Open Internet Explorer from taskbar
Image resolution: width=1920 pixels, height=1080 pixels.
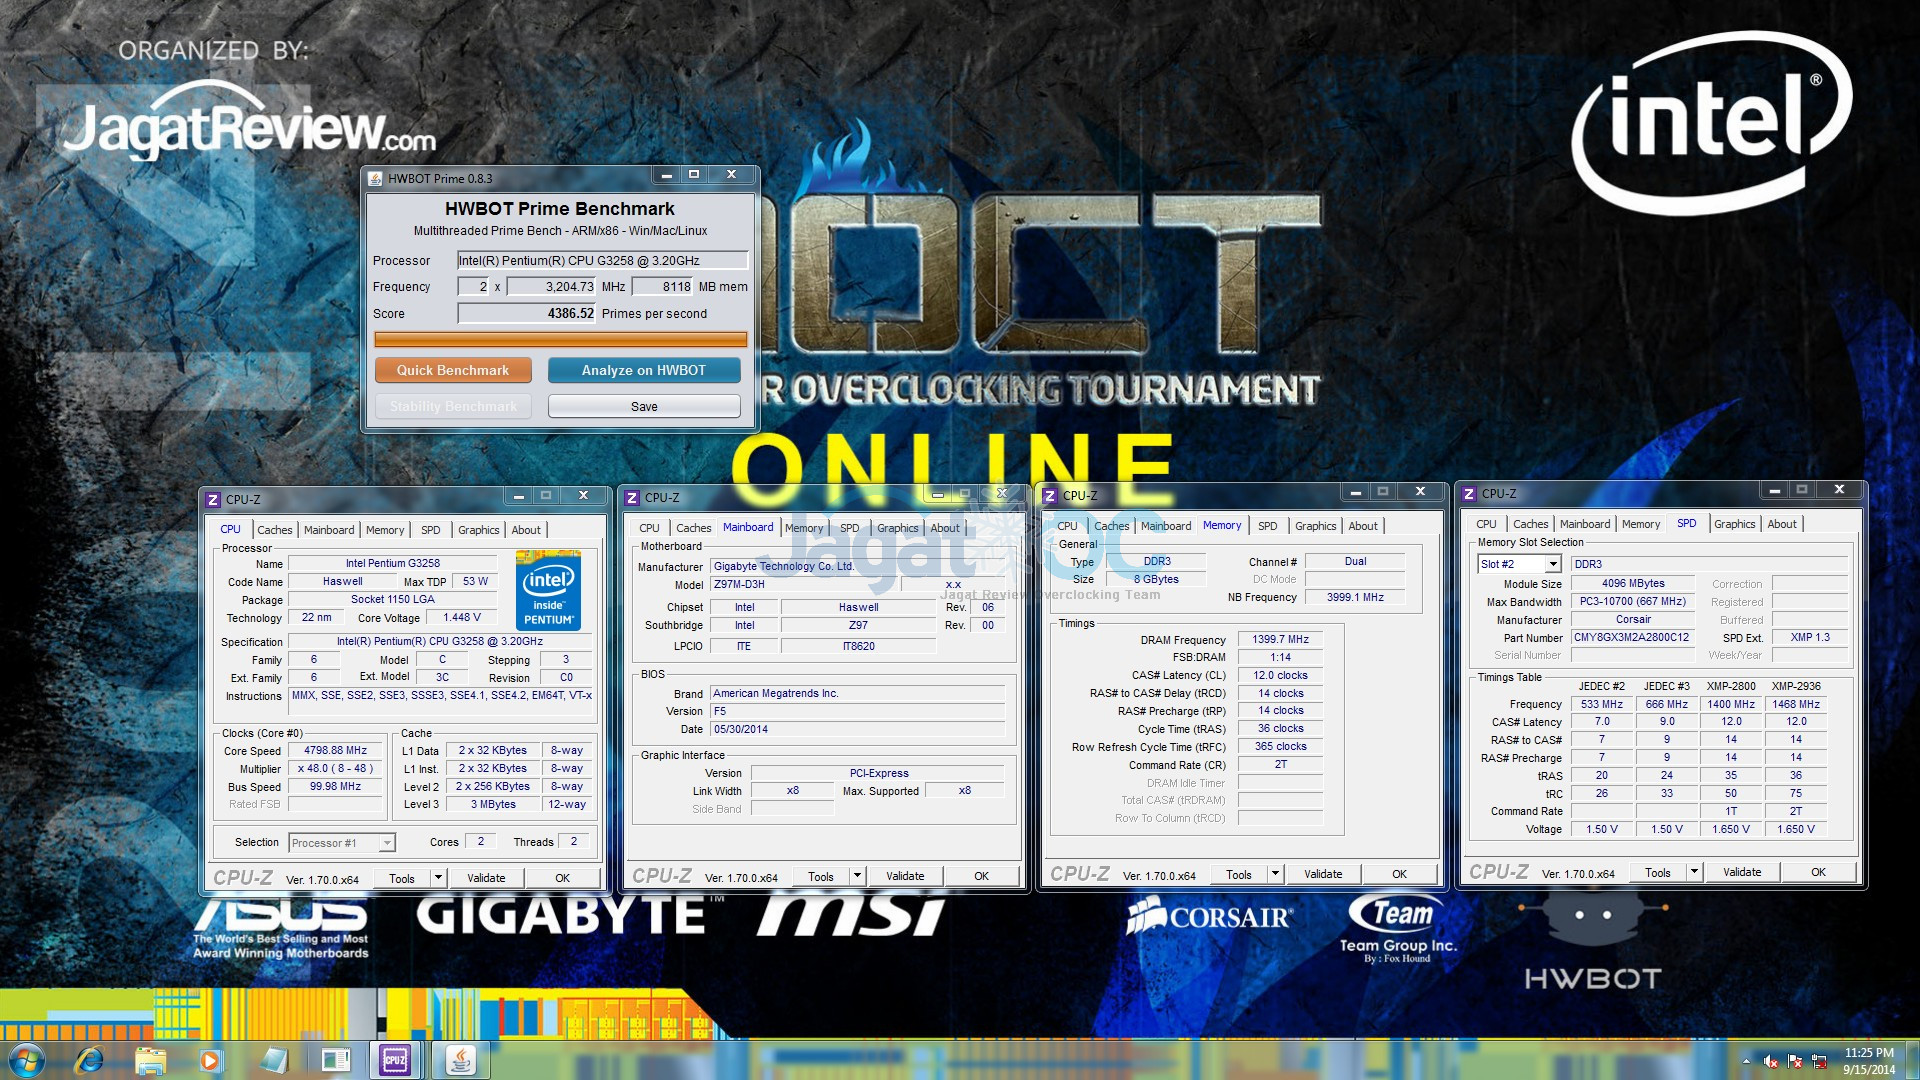tap(90, 1060)
